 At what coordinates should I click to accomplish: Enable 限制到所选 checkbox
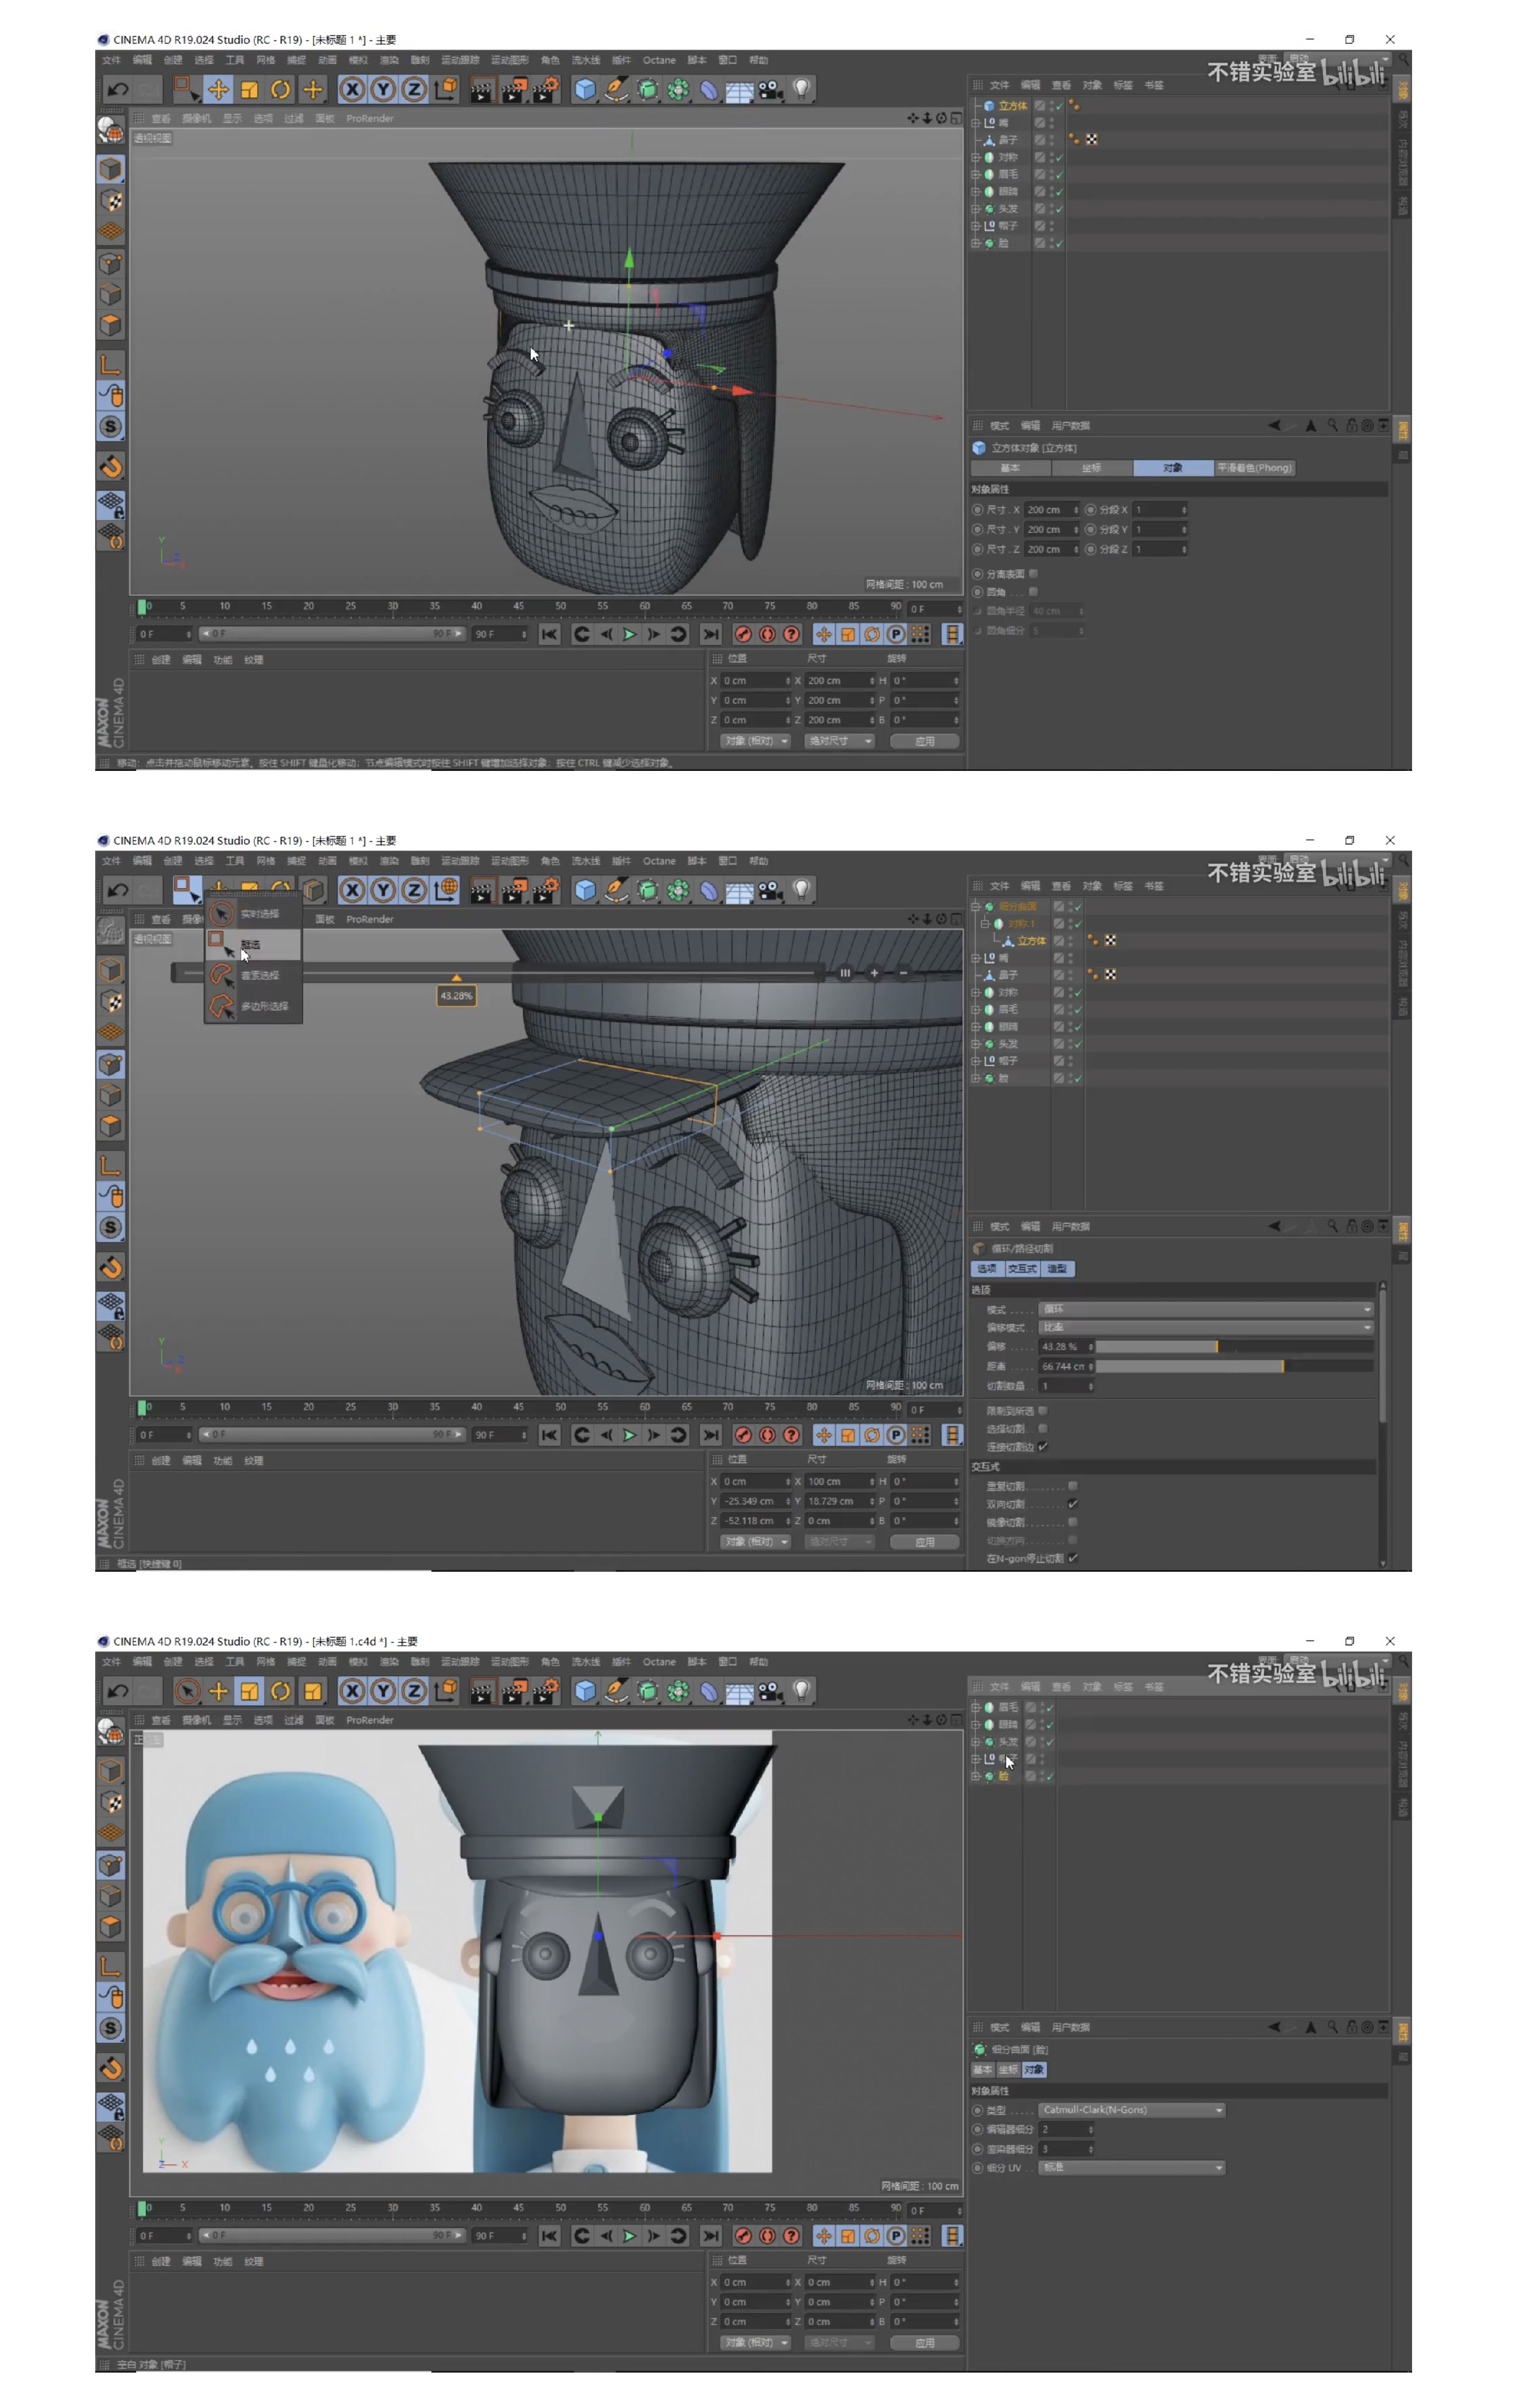click(x=1043, y=1410)
